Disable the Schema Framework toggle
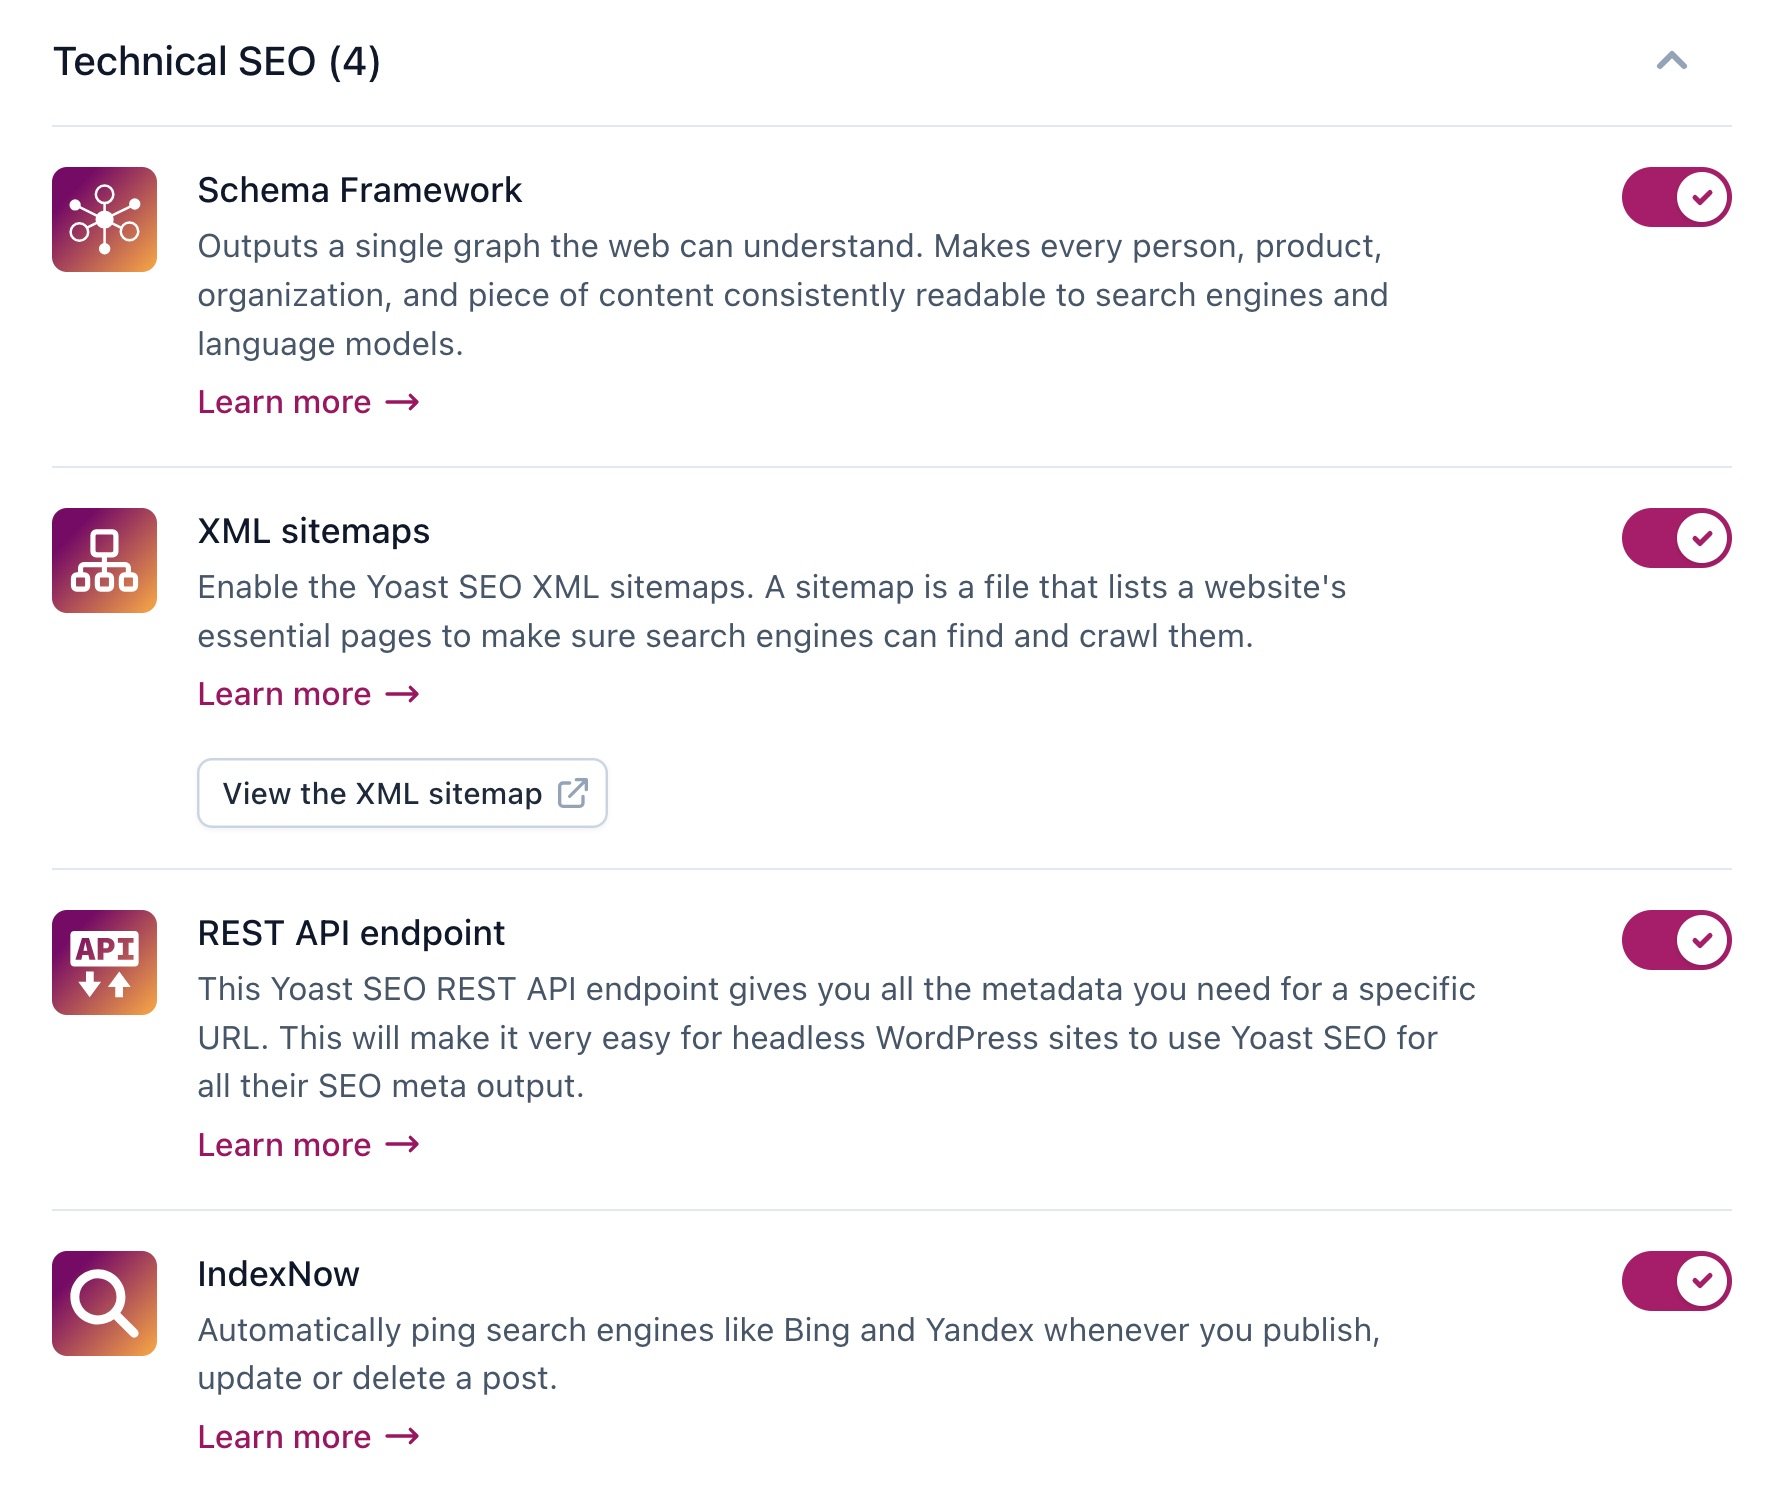The height and width of the screenshot is (1490, 1782). tap(1676, 197)
